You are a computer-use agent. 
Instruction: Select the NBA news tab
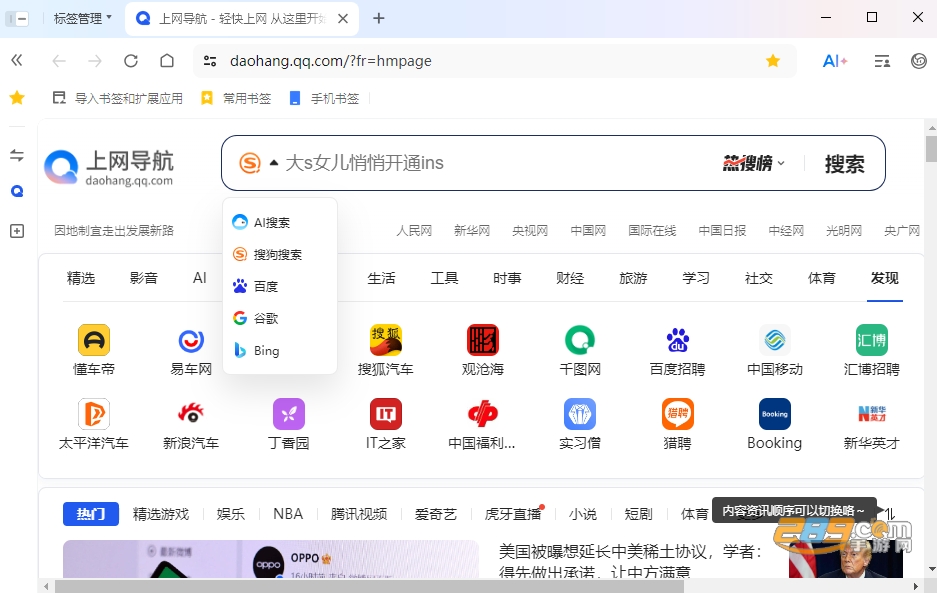[x=288, y=513]
